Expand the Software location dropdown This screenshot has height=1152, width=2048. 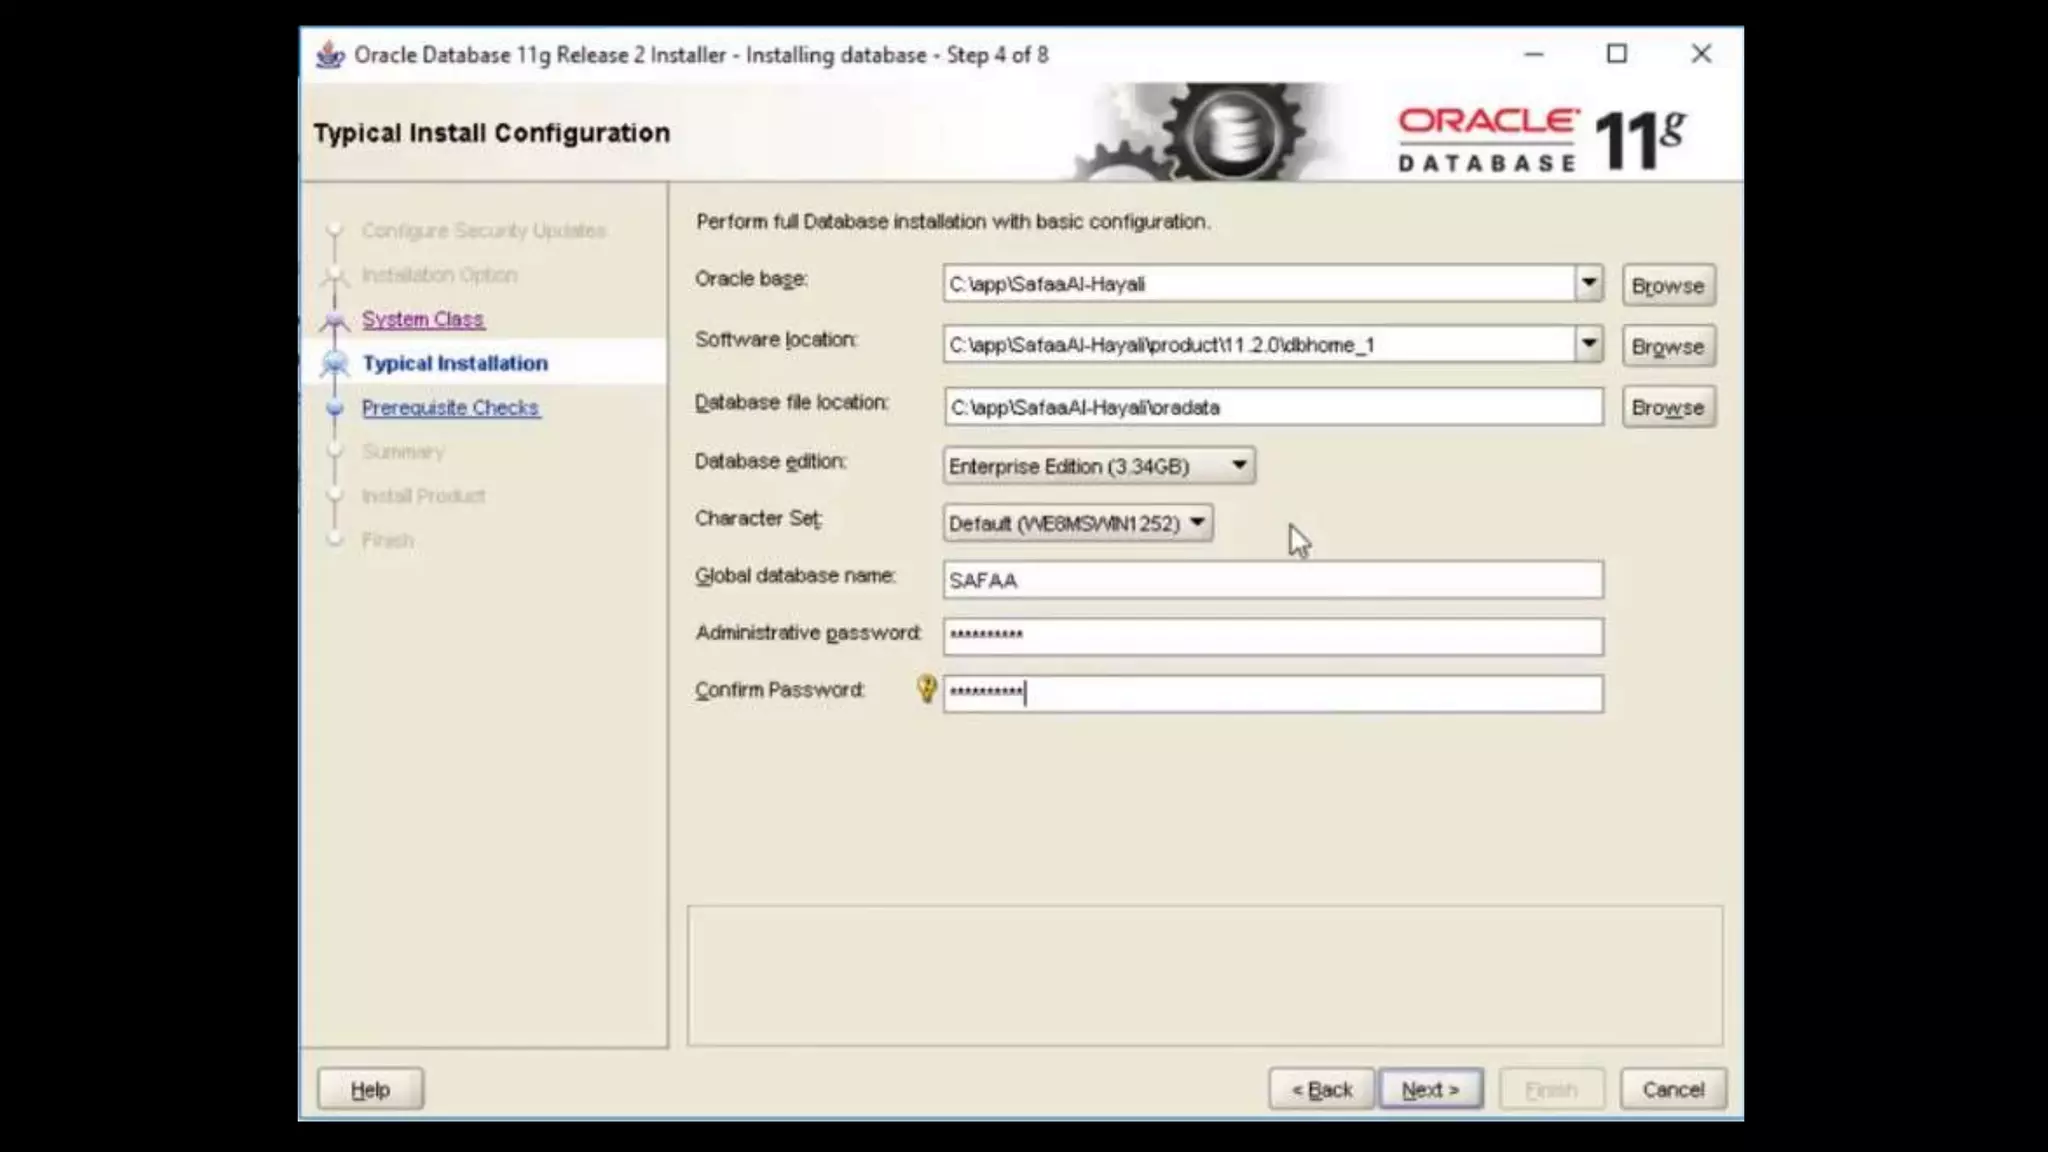point(1588,345)
